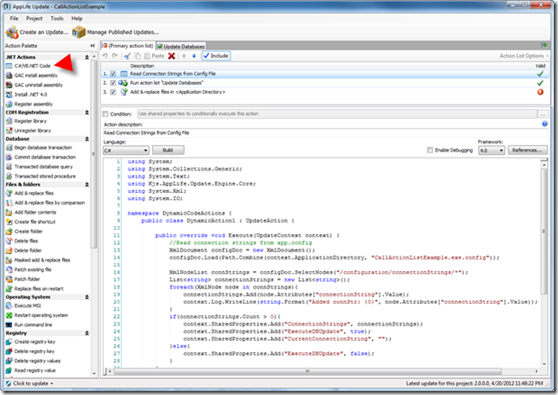Select Replace files on restart action
558x395 pixels.
[35, 289]
